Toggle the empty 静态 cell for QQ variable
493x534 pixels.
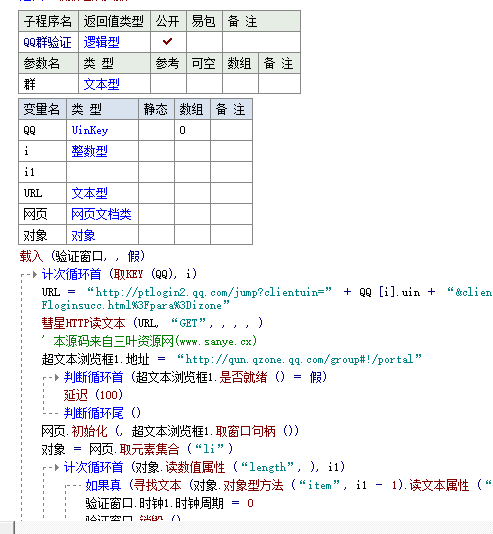coord(156,130)
